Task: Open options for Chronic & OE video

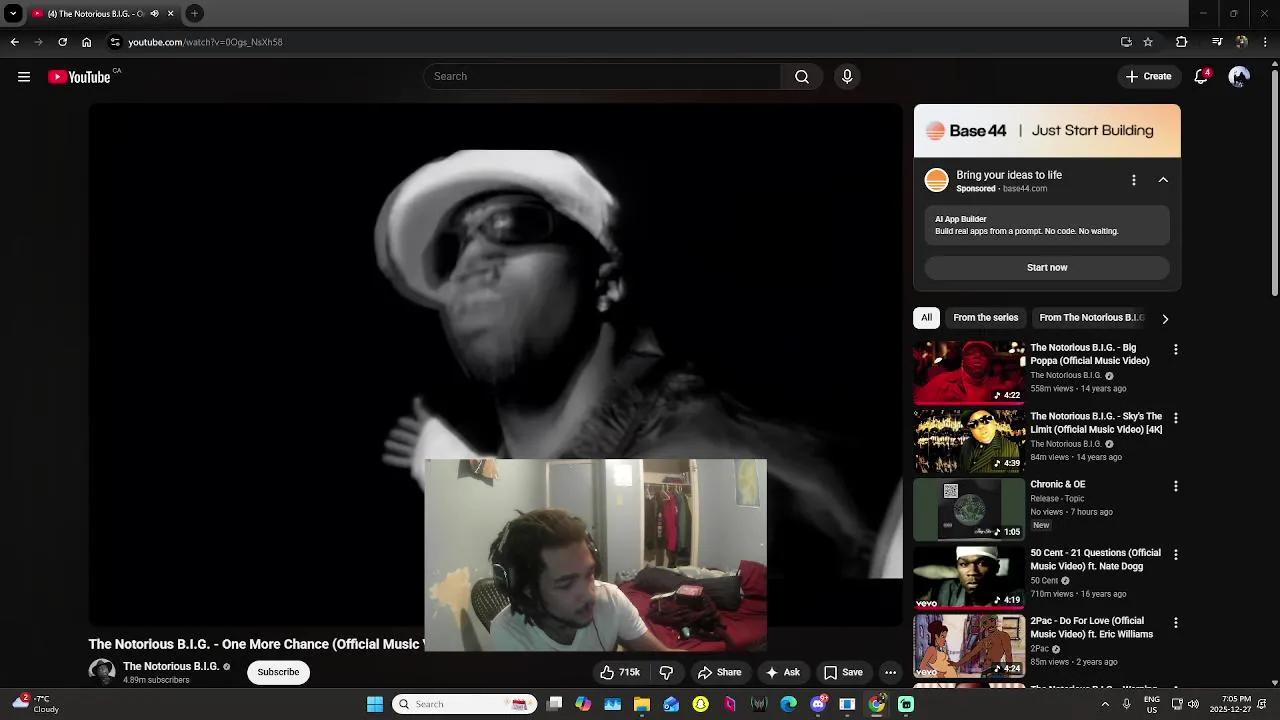Action: (1175, 486)
